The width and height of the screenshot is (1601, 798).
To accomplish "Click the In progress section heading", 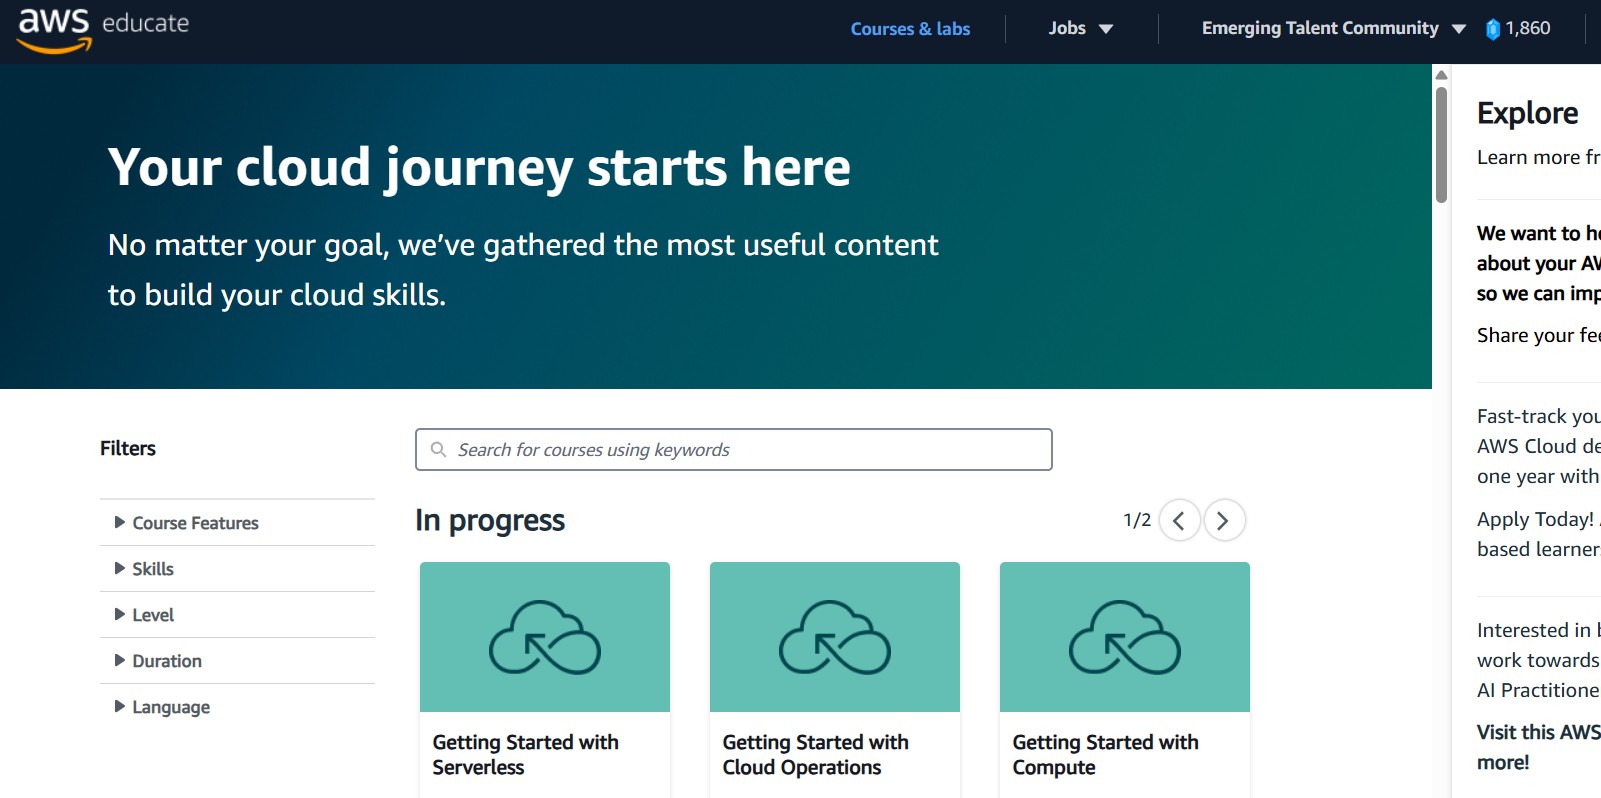I will pyautogui.click(x=490, y=520).
